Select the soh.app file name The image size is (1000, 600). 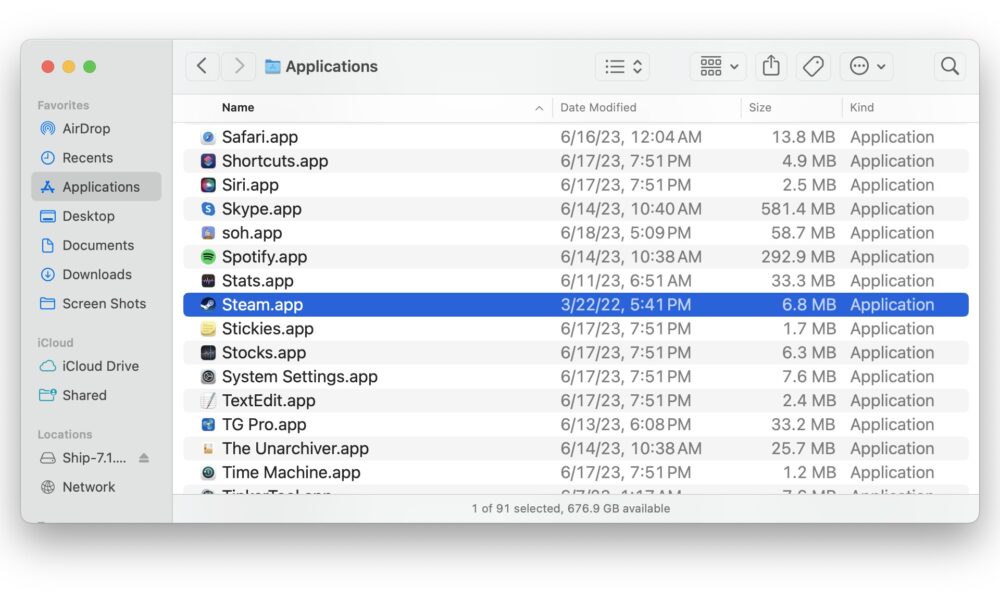click(252, 233)
